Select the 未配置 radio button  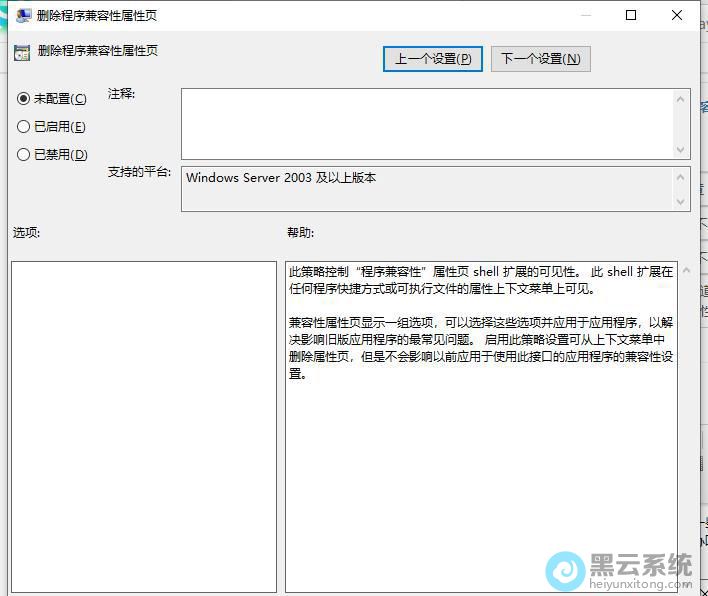point(24,99)
